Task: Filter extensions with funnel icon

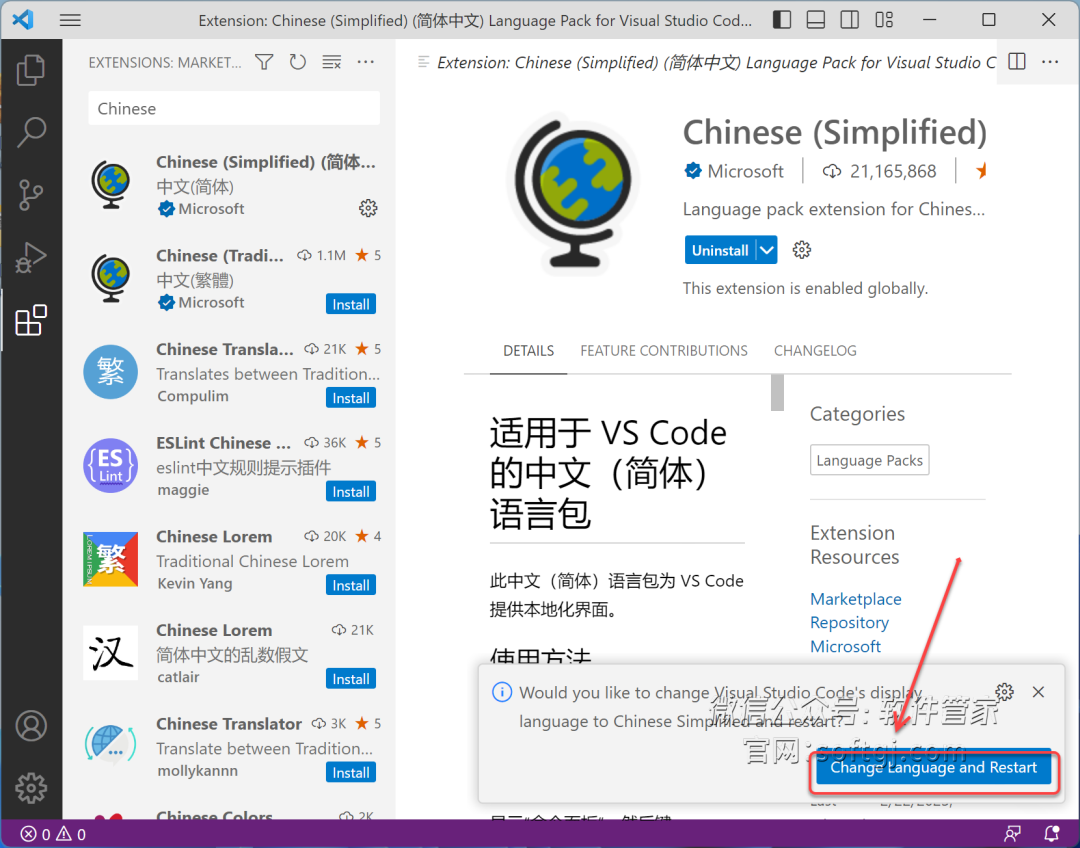Action: pyautogui.click(x=264, y=63)
